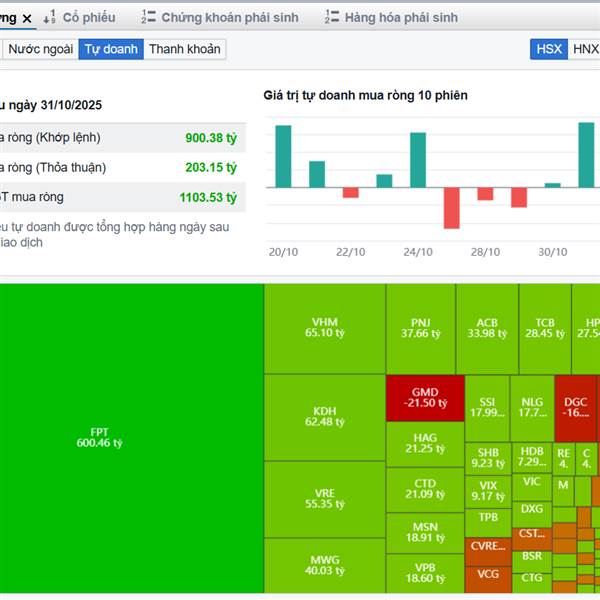Select the DXG tile
Viewport: 600px width, 600px height.
pos(532,514)
